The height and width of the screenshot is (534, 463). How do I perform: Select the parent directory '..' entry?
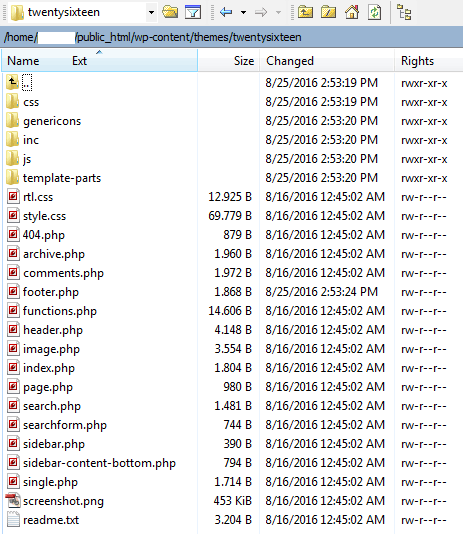(27, 83)
